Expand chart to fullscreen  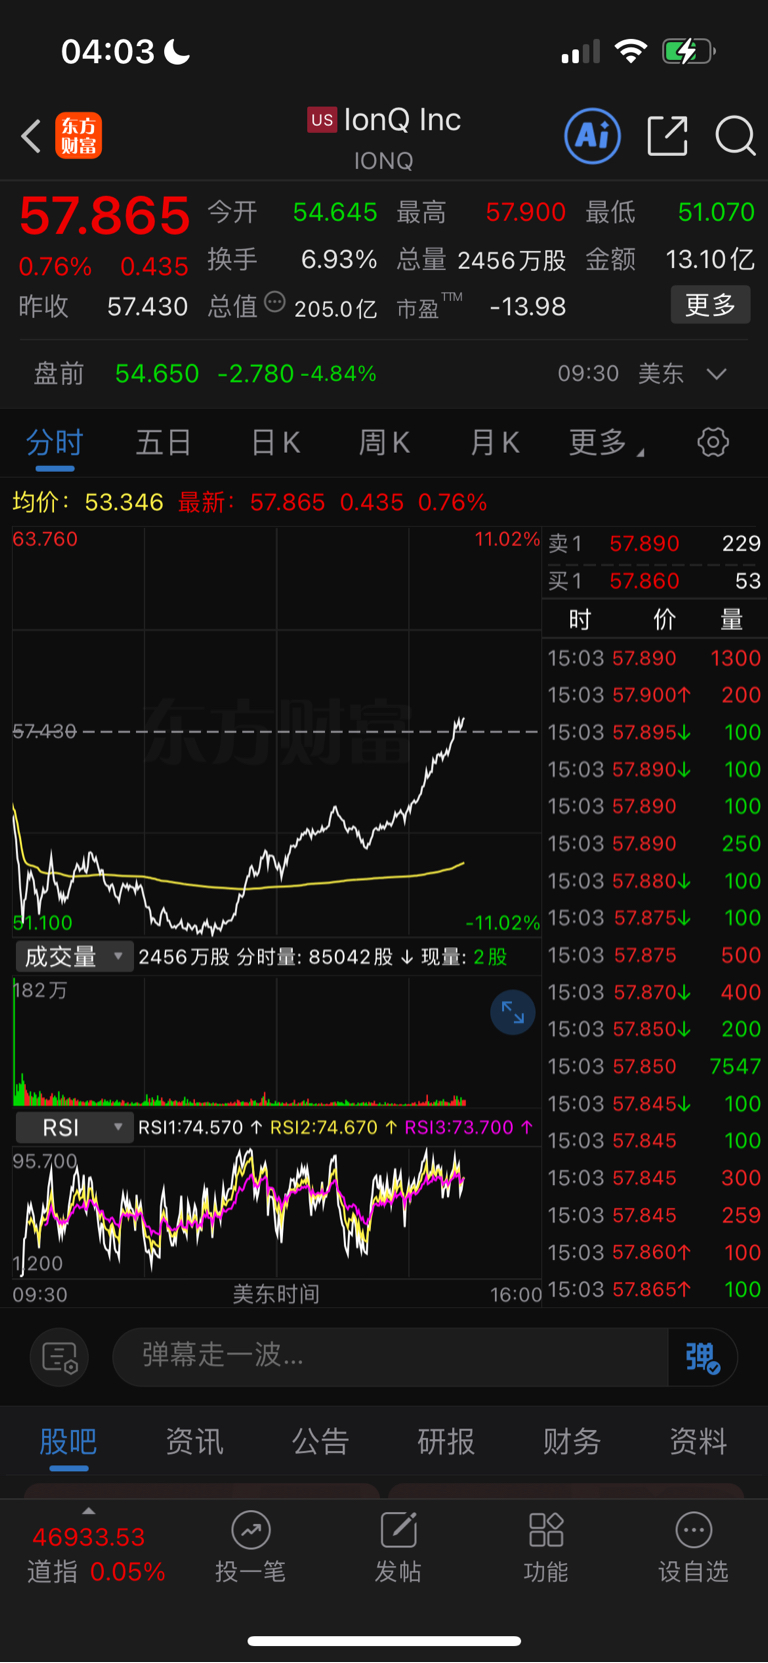point(513,1013)
